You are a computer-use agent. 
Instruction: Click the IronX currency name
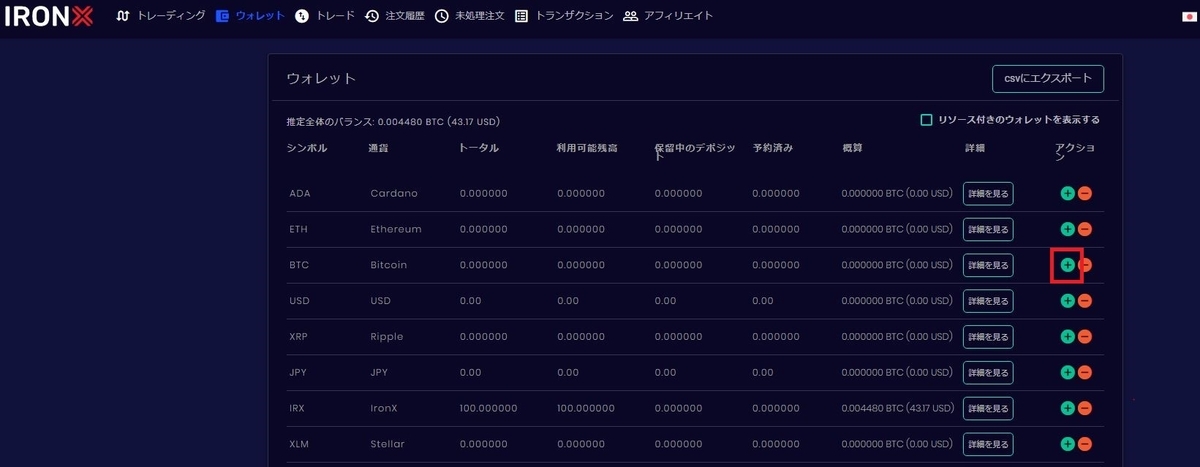(386, 408)
